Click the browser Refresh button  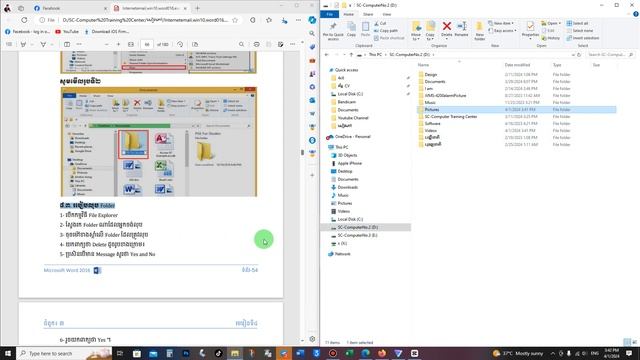[24, 20]
